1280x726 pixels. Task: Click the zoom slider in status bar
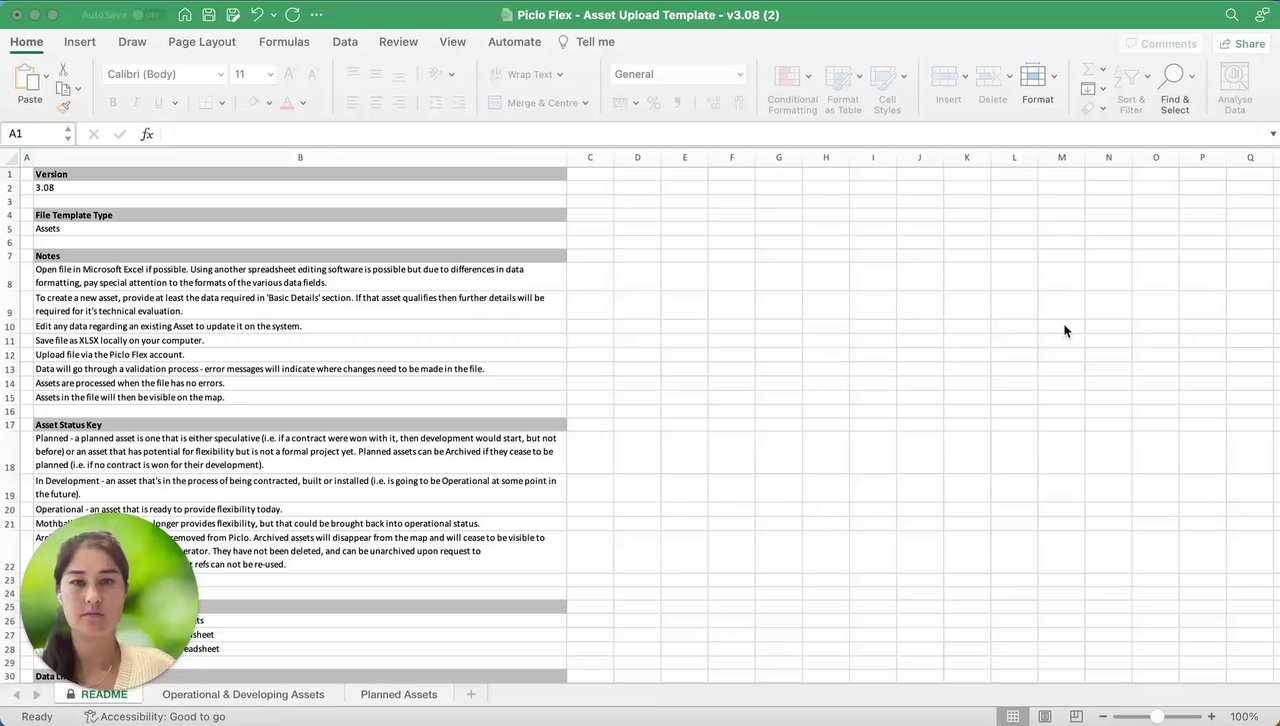tap(1156, 716)
